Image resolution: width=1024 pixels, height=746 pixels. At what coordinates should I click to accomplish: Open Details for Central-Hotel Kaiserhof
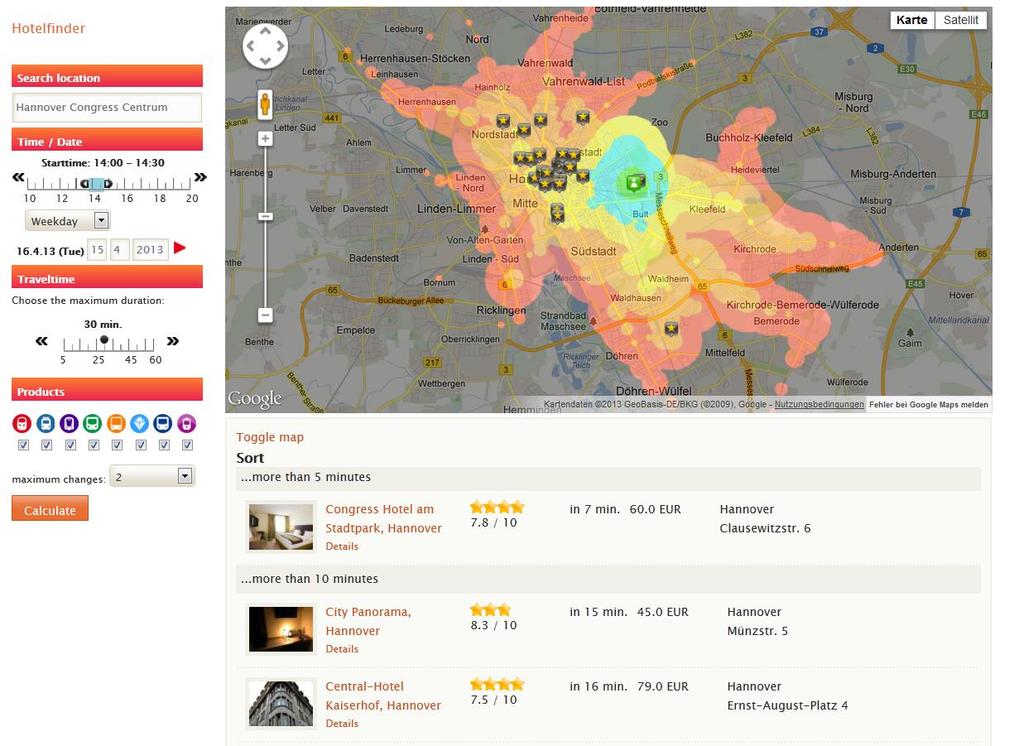tap(342, 723)
